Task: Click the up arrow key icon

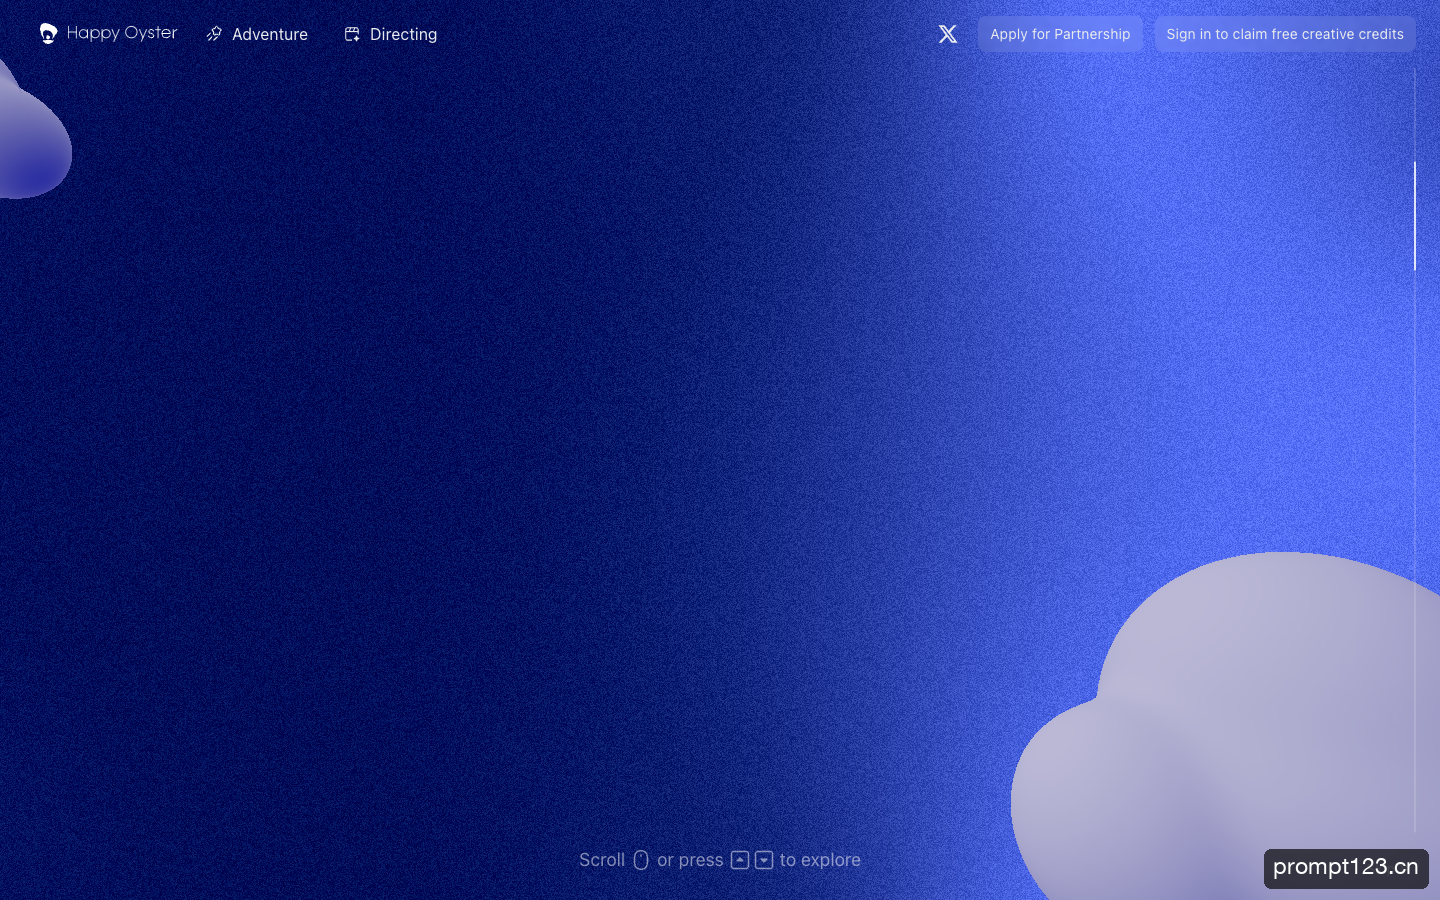Action: [740, 860]
